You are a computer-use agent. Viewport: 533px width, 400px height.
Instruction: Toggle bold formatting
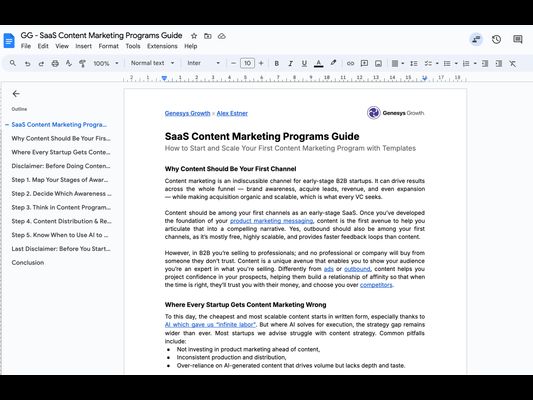click(277, 64)
